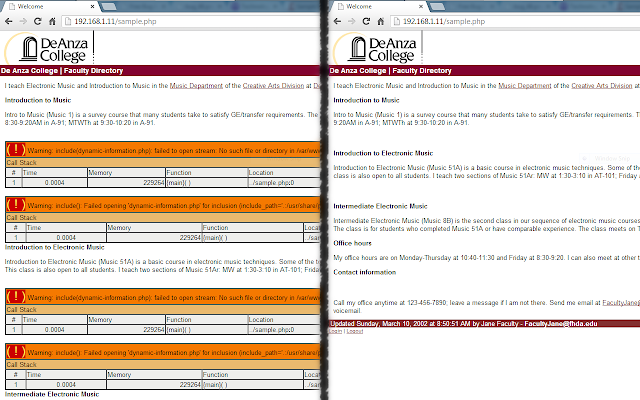640x400 pixels.
Task: Open Music Department link in right window
Action: [525, 86]
